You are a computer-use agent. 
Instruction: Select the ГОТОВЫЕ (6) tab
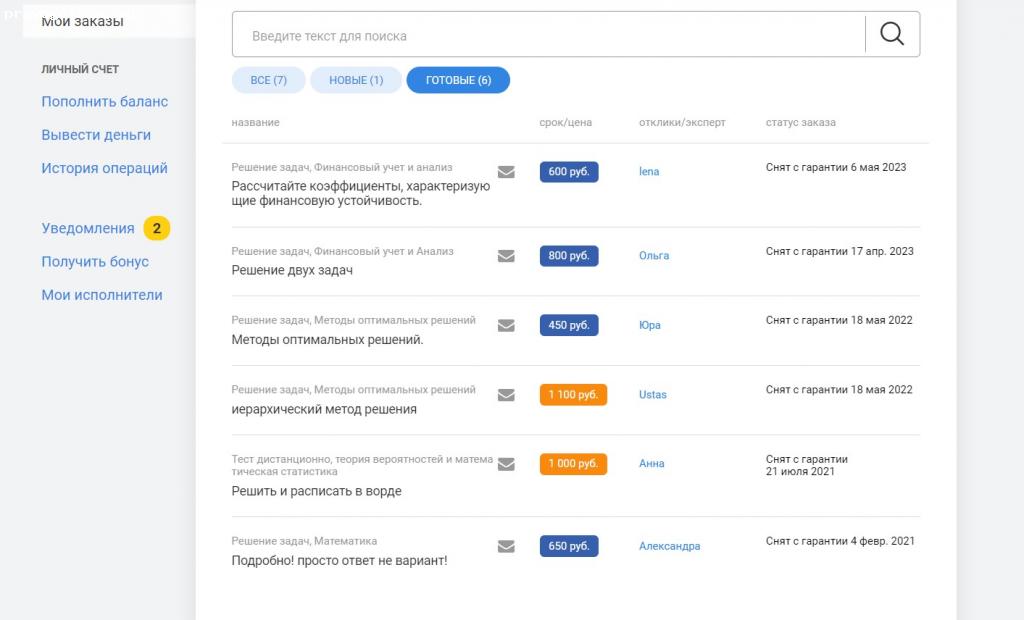coord(458,80)
